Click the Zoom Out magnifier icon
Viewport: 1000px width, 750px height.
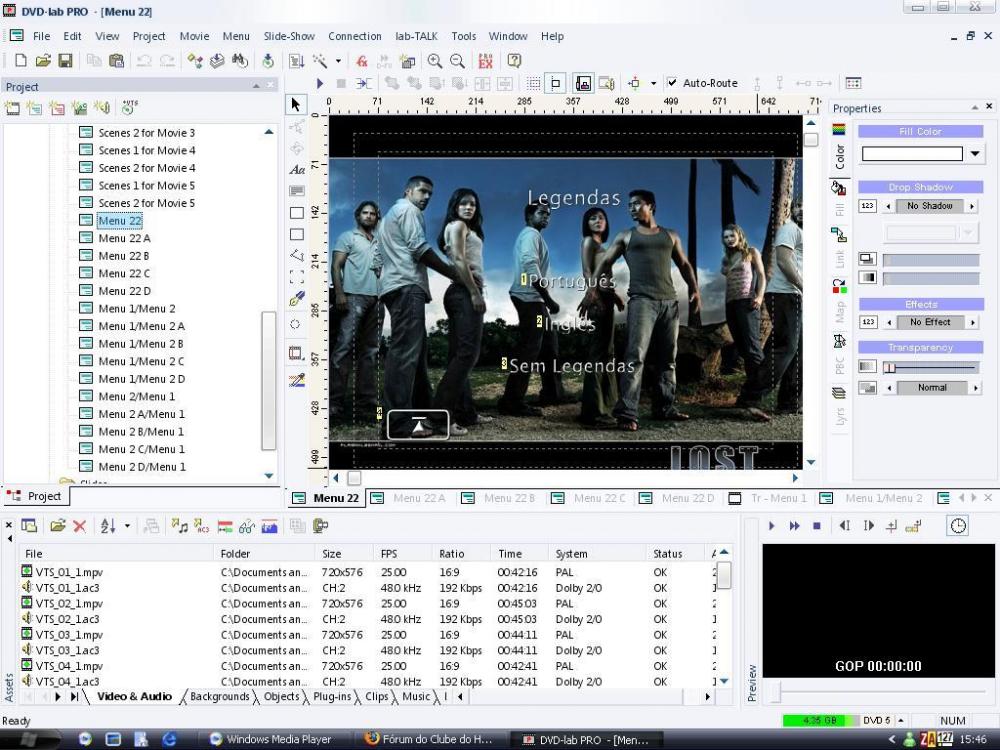(457, 61)
